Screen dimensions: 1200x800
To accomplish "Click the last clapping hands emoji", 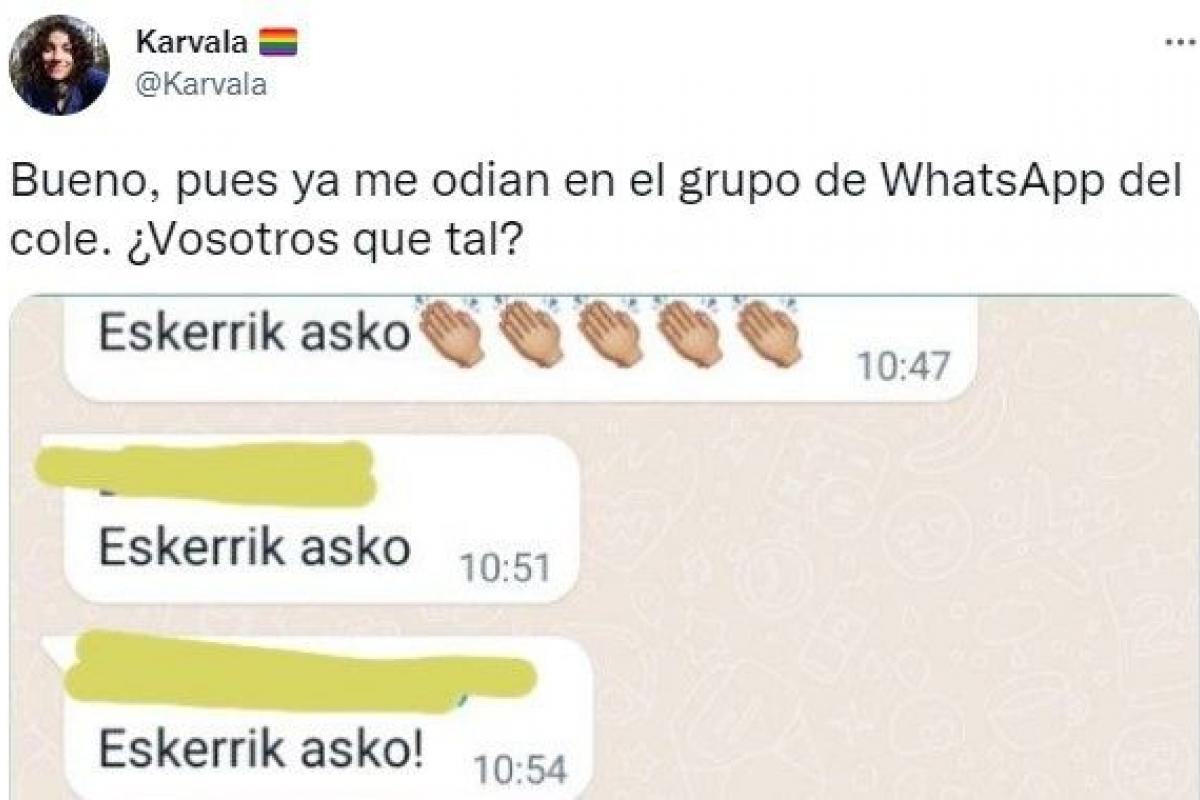I will 769,331.
